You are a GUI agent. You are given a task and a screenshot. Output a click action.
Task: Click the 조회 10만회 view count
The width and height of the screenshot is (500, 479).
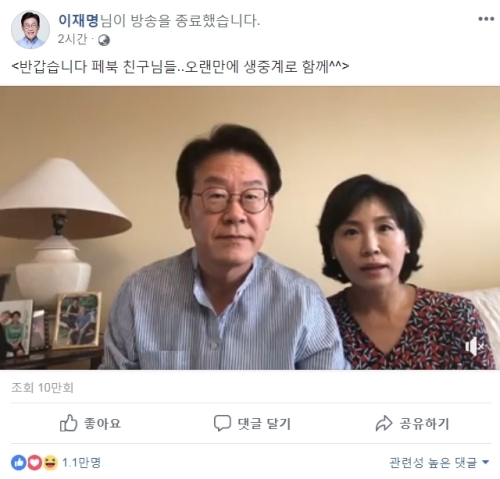(x=42, y=387)
